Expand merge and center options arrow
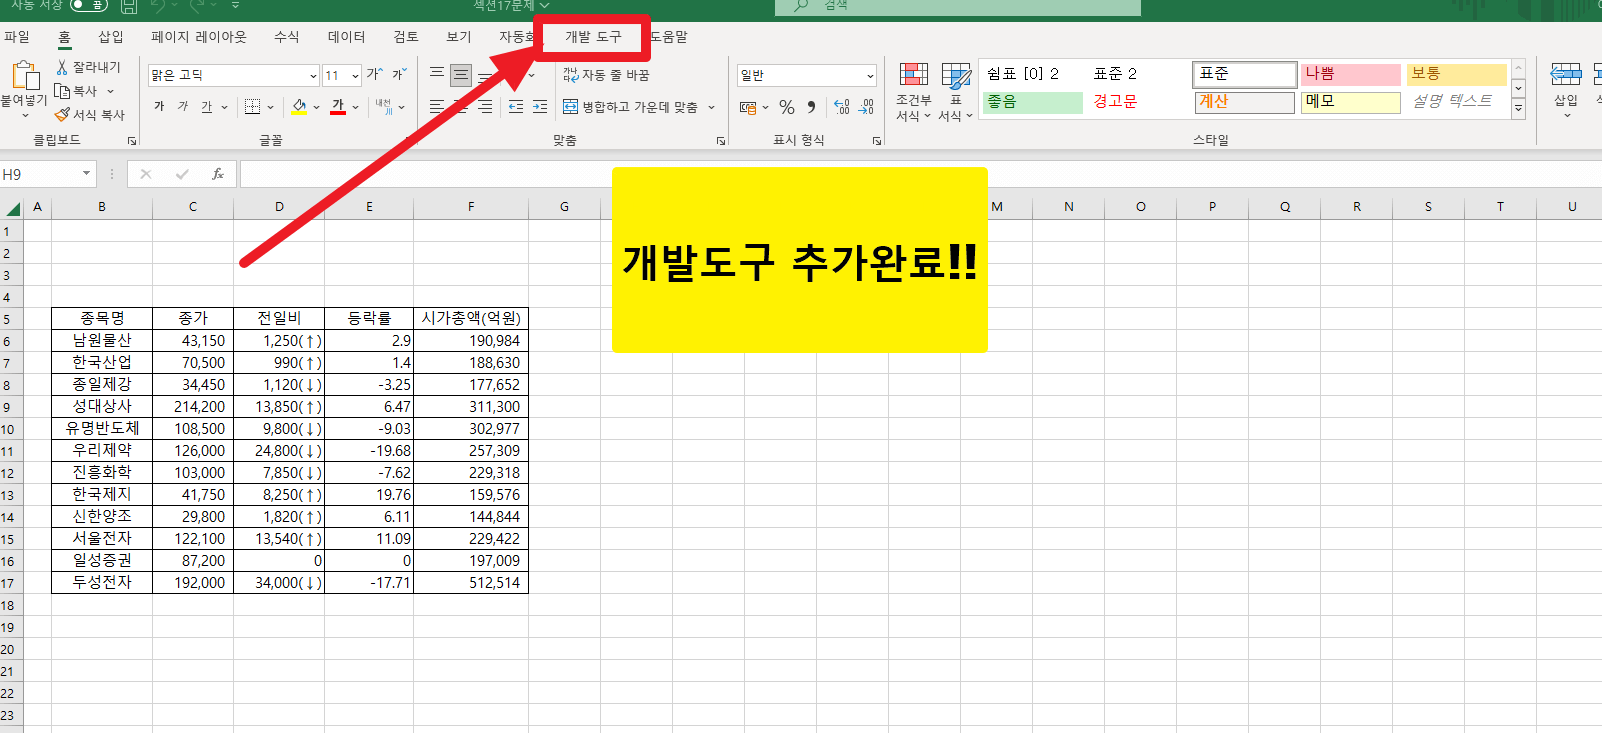Image resolution: width=1602 pixels, height=733 pixels. pos(712,107)
